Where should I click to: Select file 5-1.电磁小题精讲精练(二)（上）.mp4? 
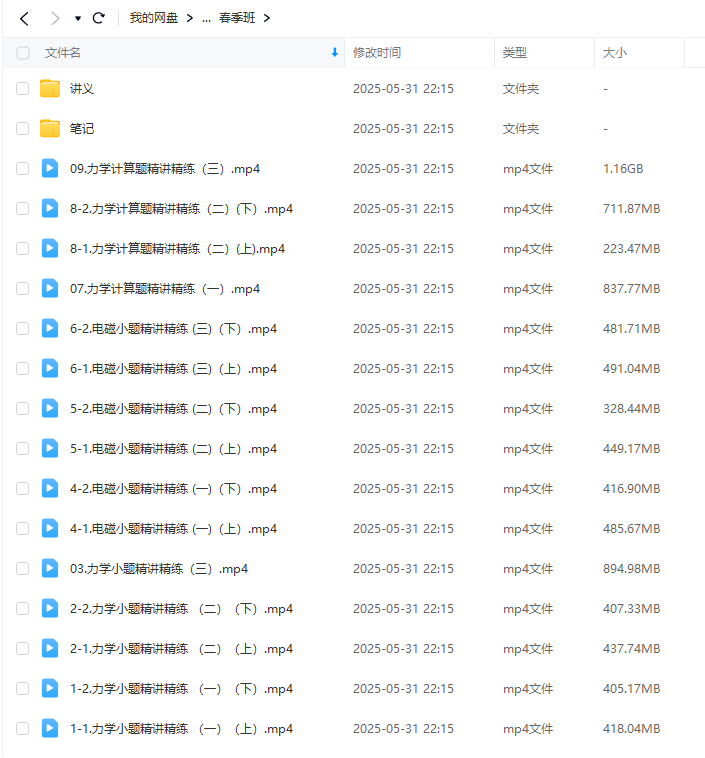click(x=174, y=449)
